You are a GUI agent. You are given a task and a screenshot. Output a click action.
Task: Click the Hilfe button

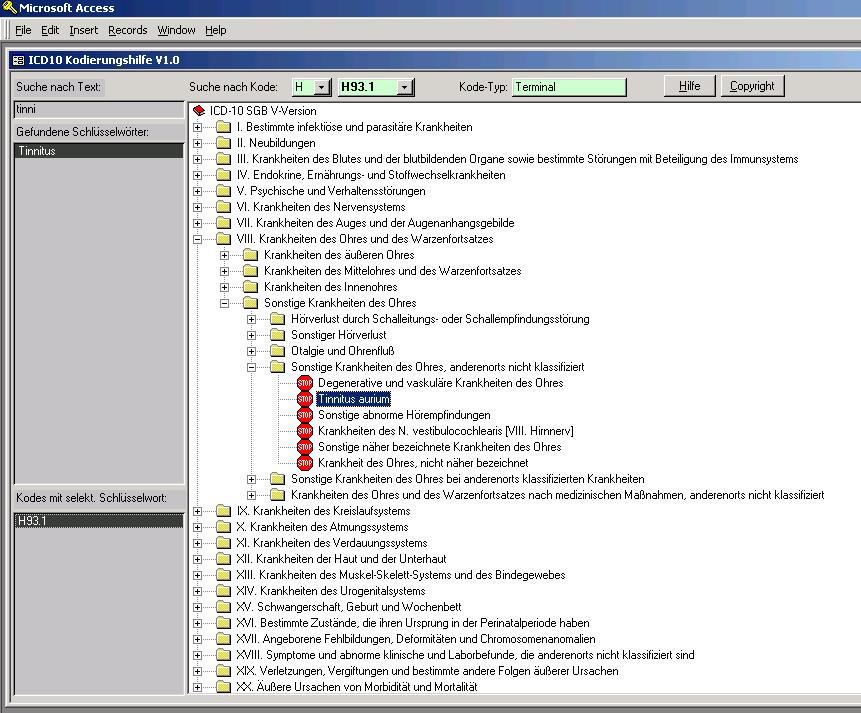click(x=690, y=86)
